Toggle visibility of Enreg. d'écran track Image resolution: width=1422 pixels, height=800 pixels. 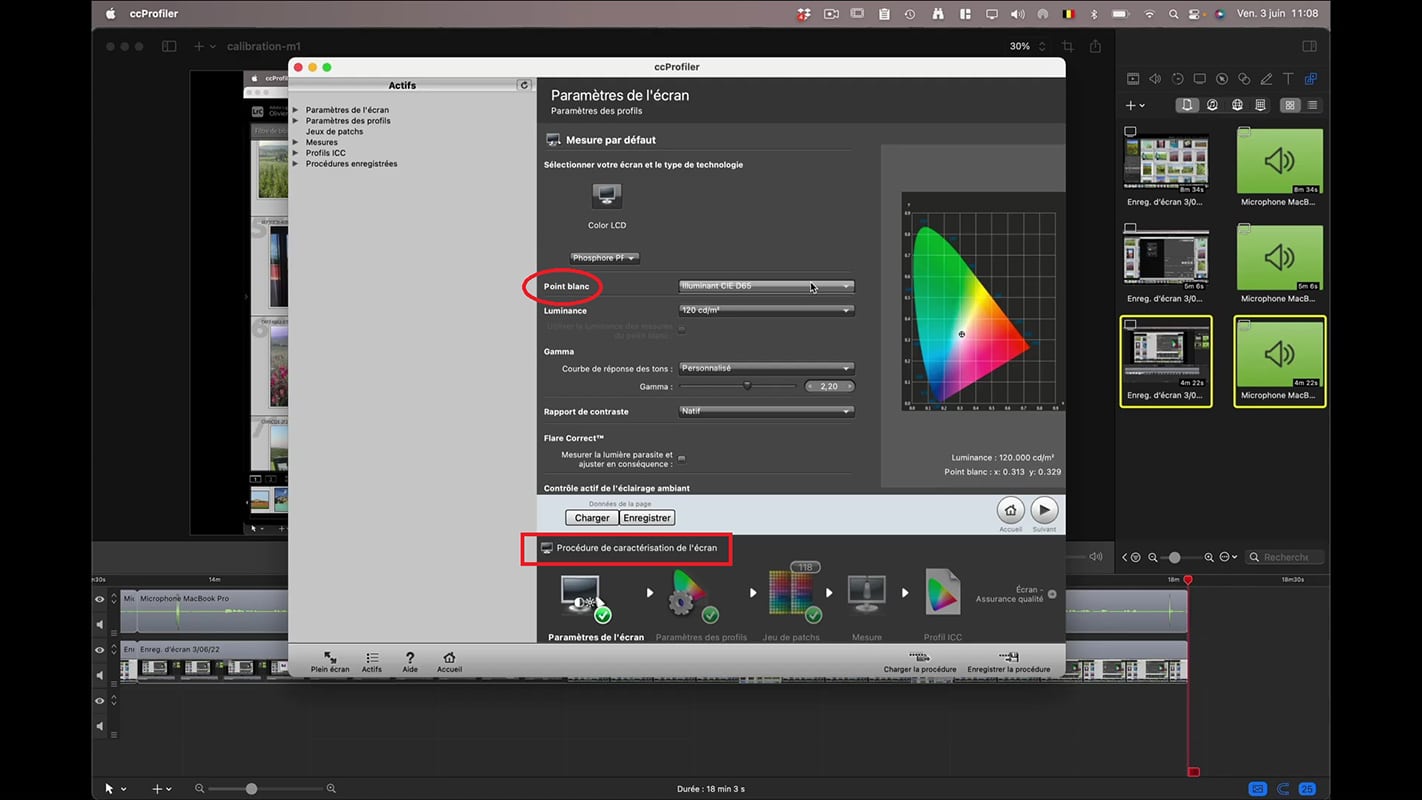point(99,650)
